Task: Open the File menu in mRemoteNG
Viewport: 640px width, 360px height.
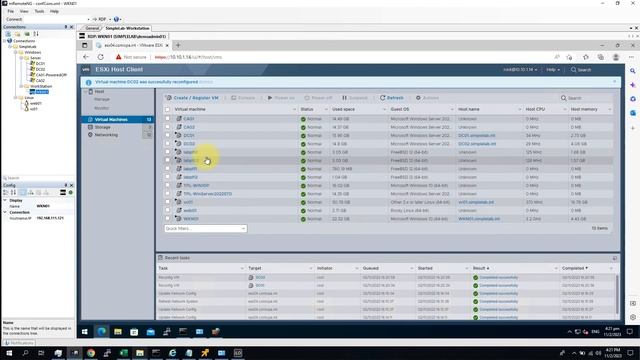Action: (x=11, y=11)
